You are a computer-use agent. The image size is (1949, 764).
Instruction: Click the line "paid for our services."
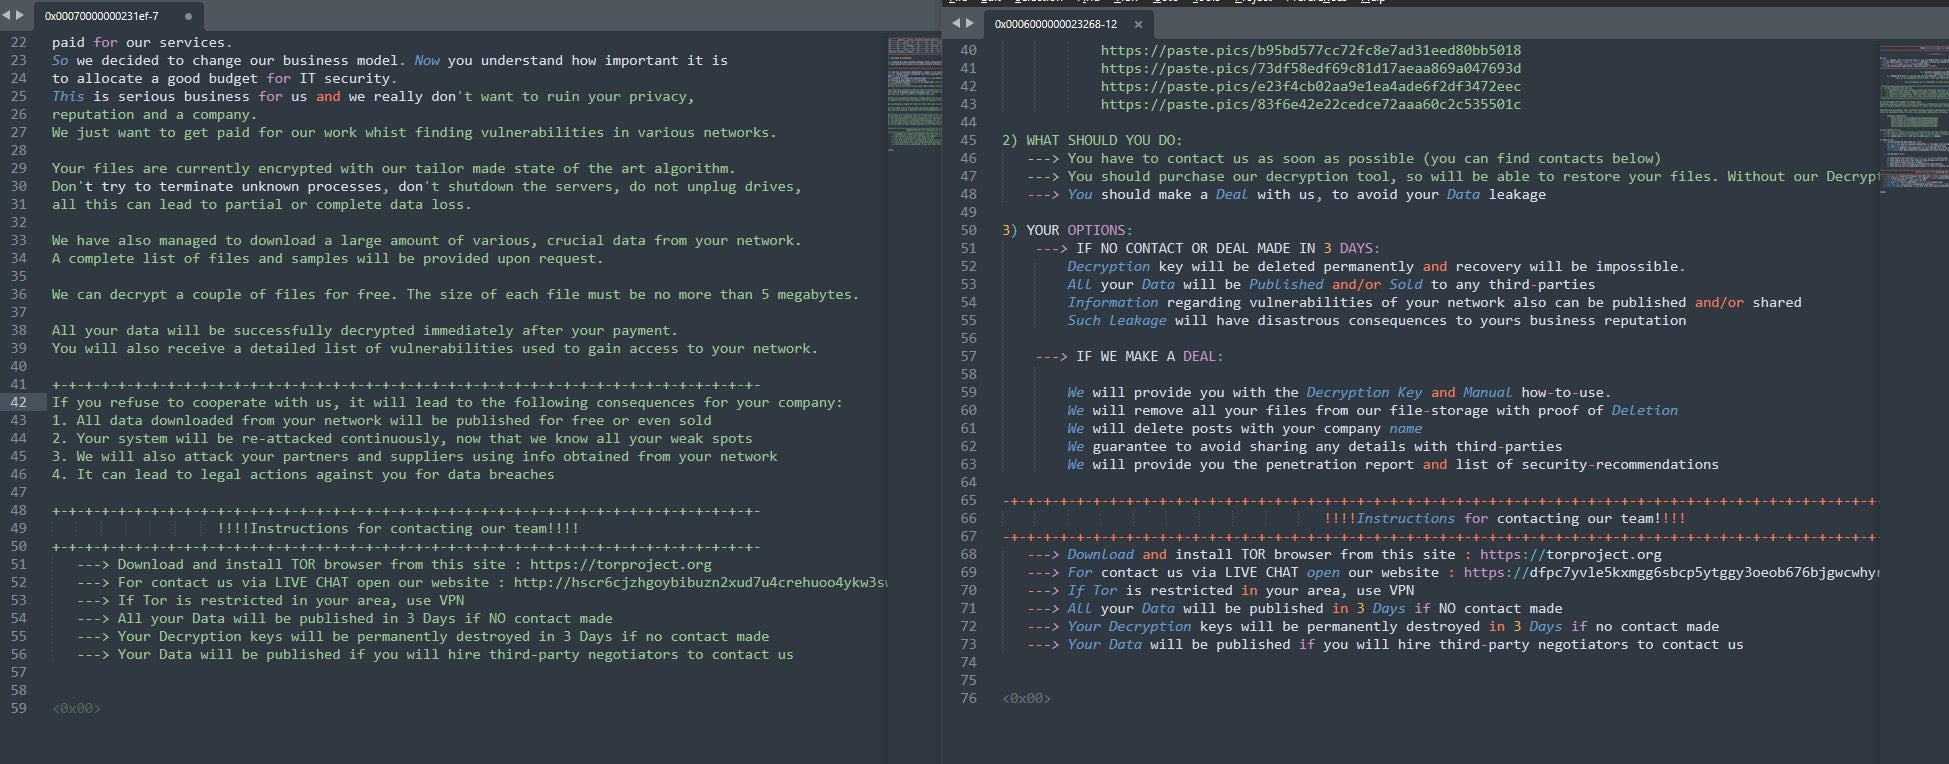[x=142, y=43]
